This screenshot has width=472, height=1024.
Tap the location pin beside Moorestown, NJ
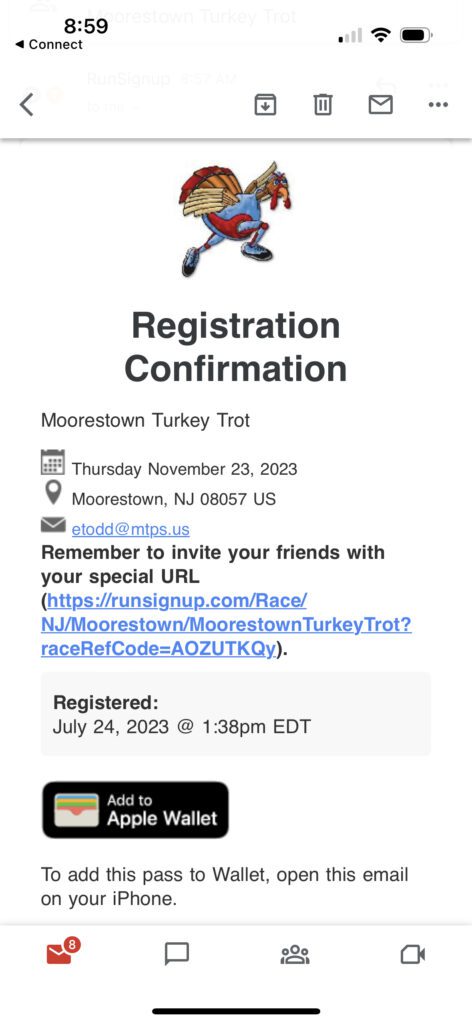(53, 493)
